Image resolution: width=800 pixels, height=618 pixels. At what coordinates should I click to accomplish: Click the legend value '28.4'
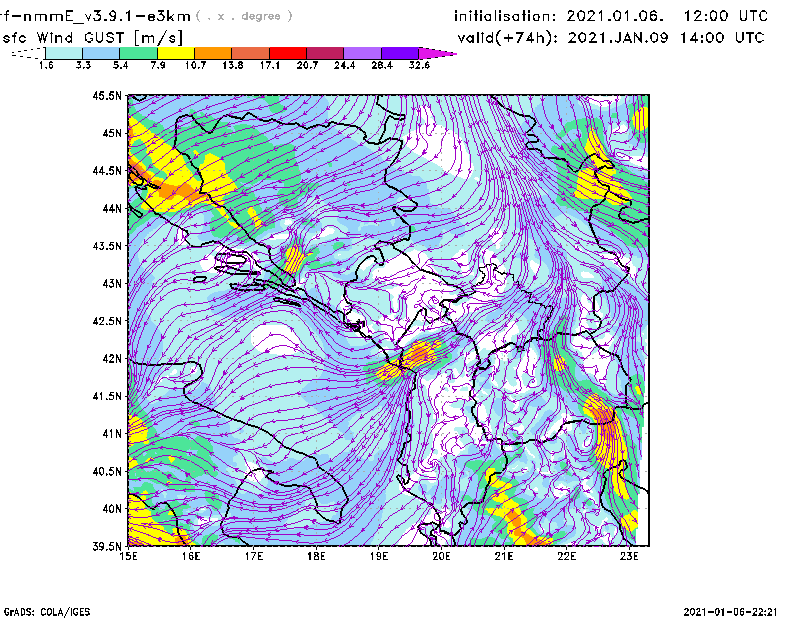[382, 65]
